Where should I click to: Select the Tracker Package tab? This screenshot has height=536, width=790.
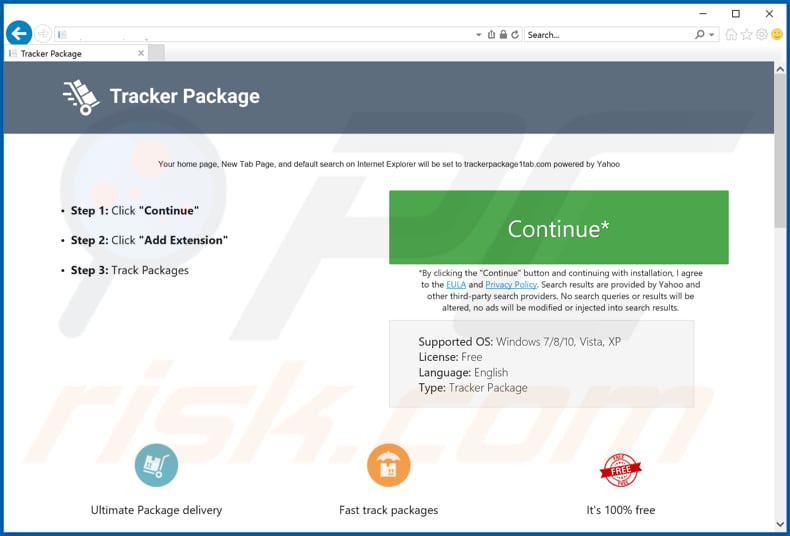(x=76, y=53)
